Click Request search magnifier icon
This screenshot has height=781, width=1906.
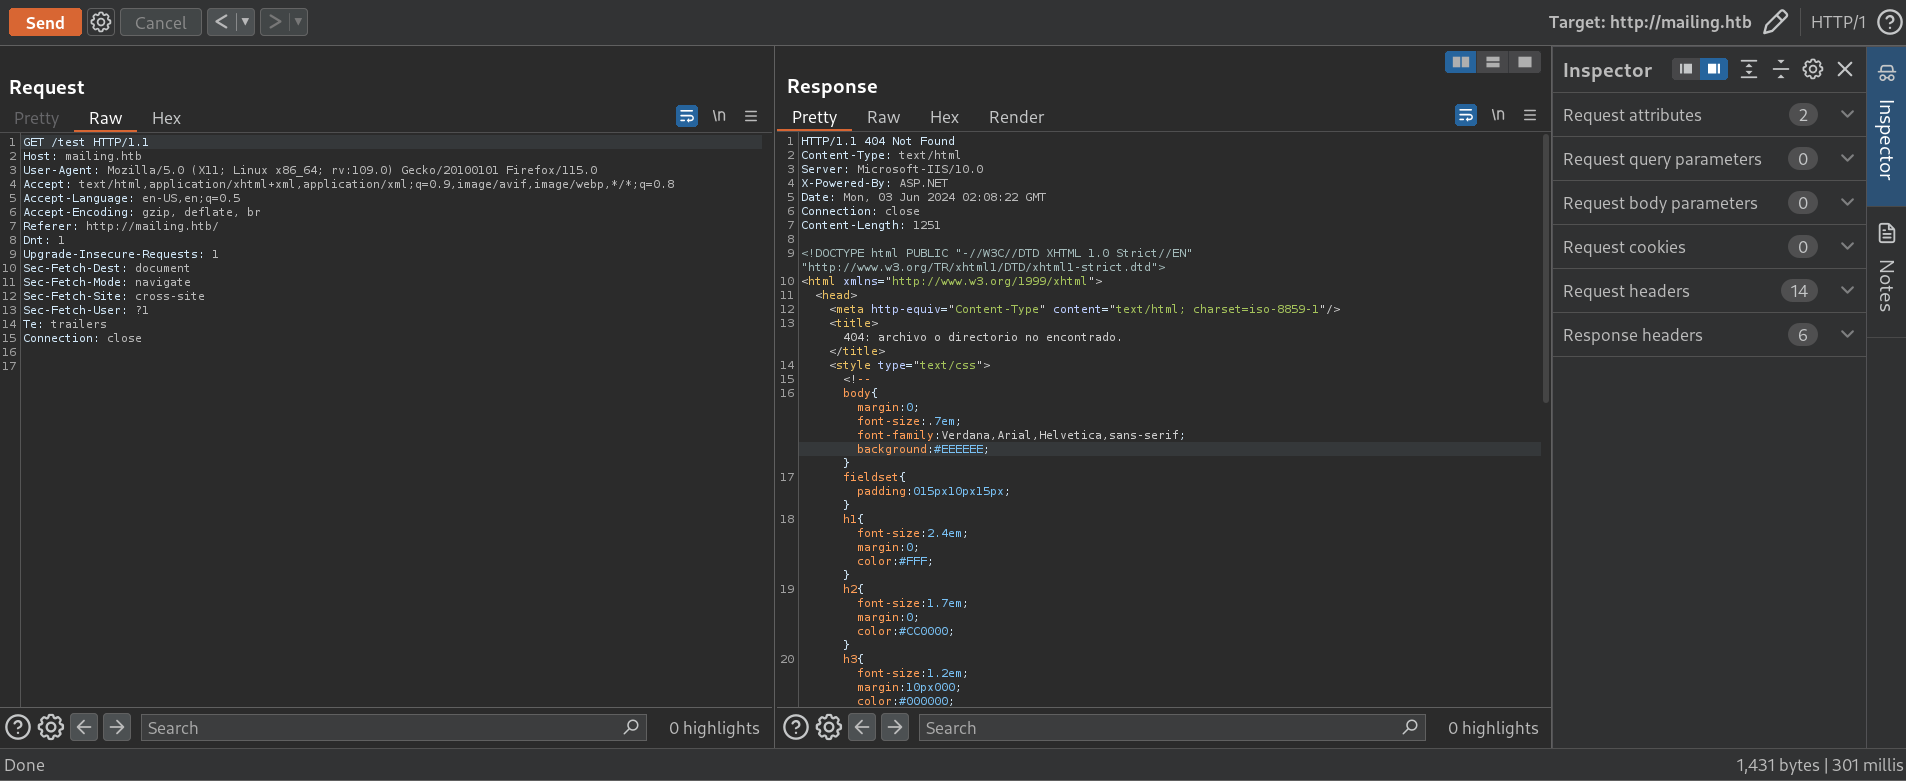point(631,727)
